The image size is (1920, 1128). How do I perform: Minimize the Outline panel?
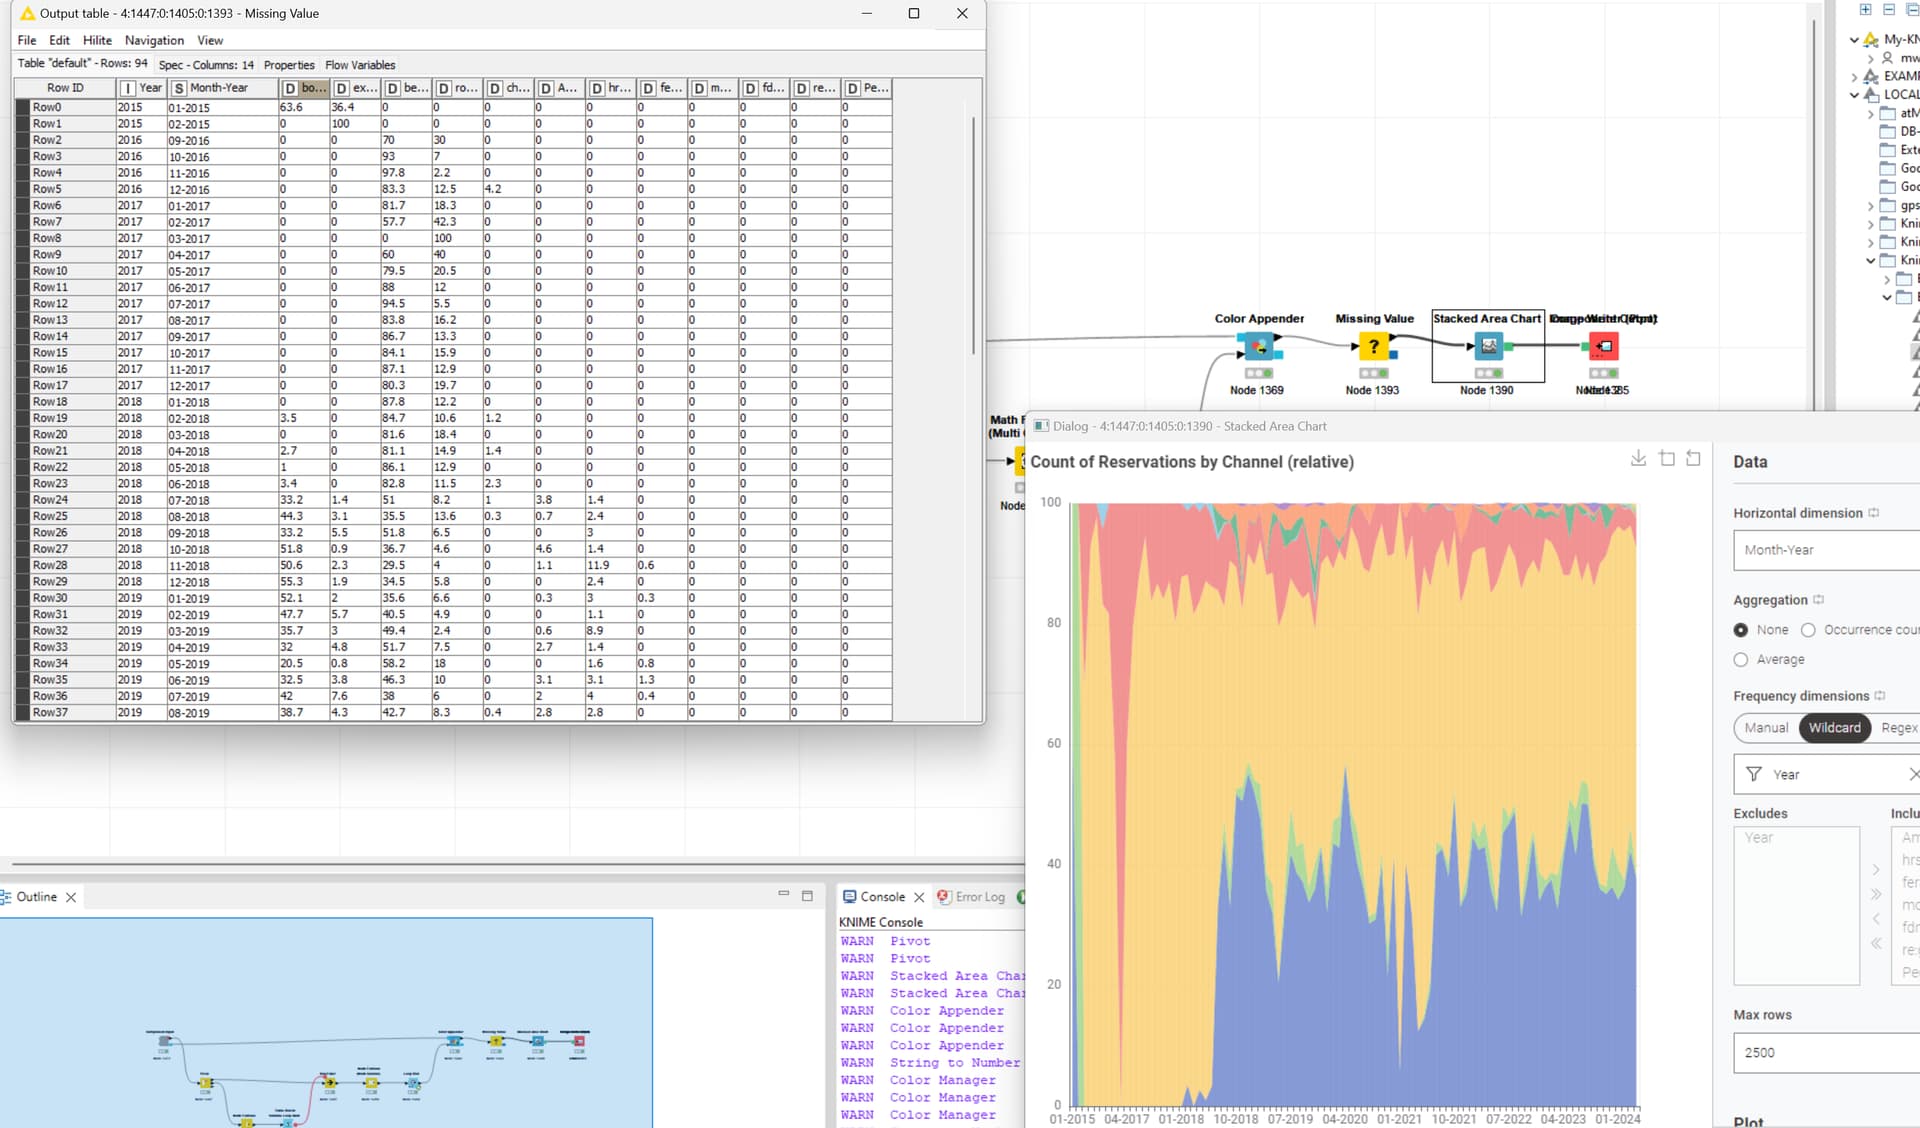click(x=783, y=894)
